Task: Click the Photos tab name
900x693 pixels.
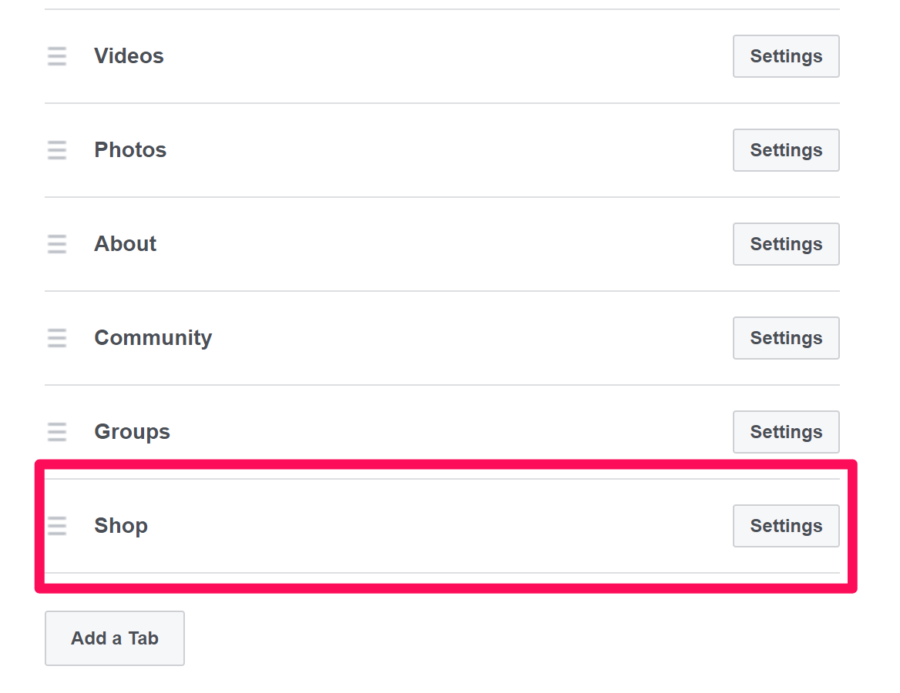Action: point(130,150)
